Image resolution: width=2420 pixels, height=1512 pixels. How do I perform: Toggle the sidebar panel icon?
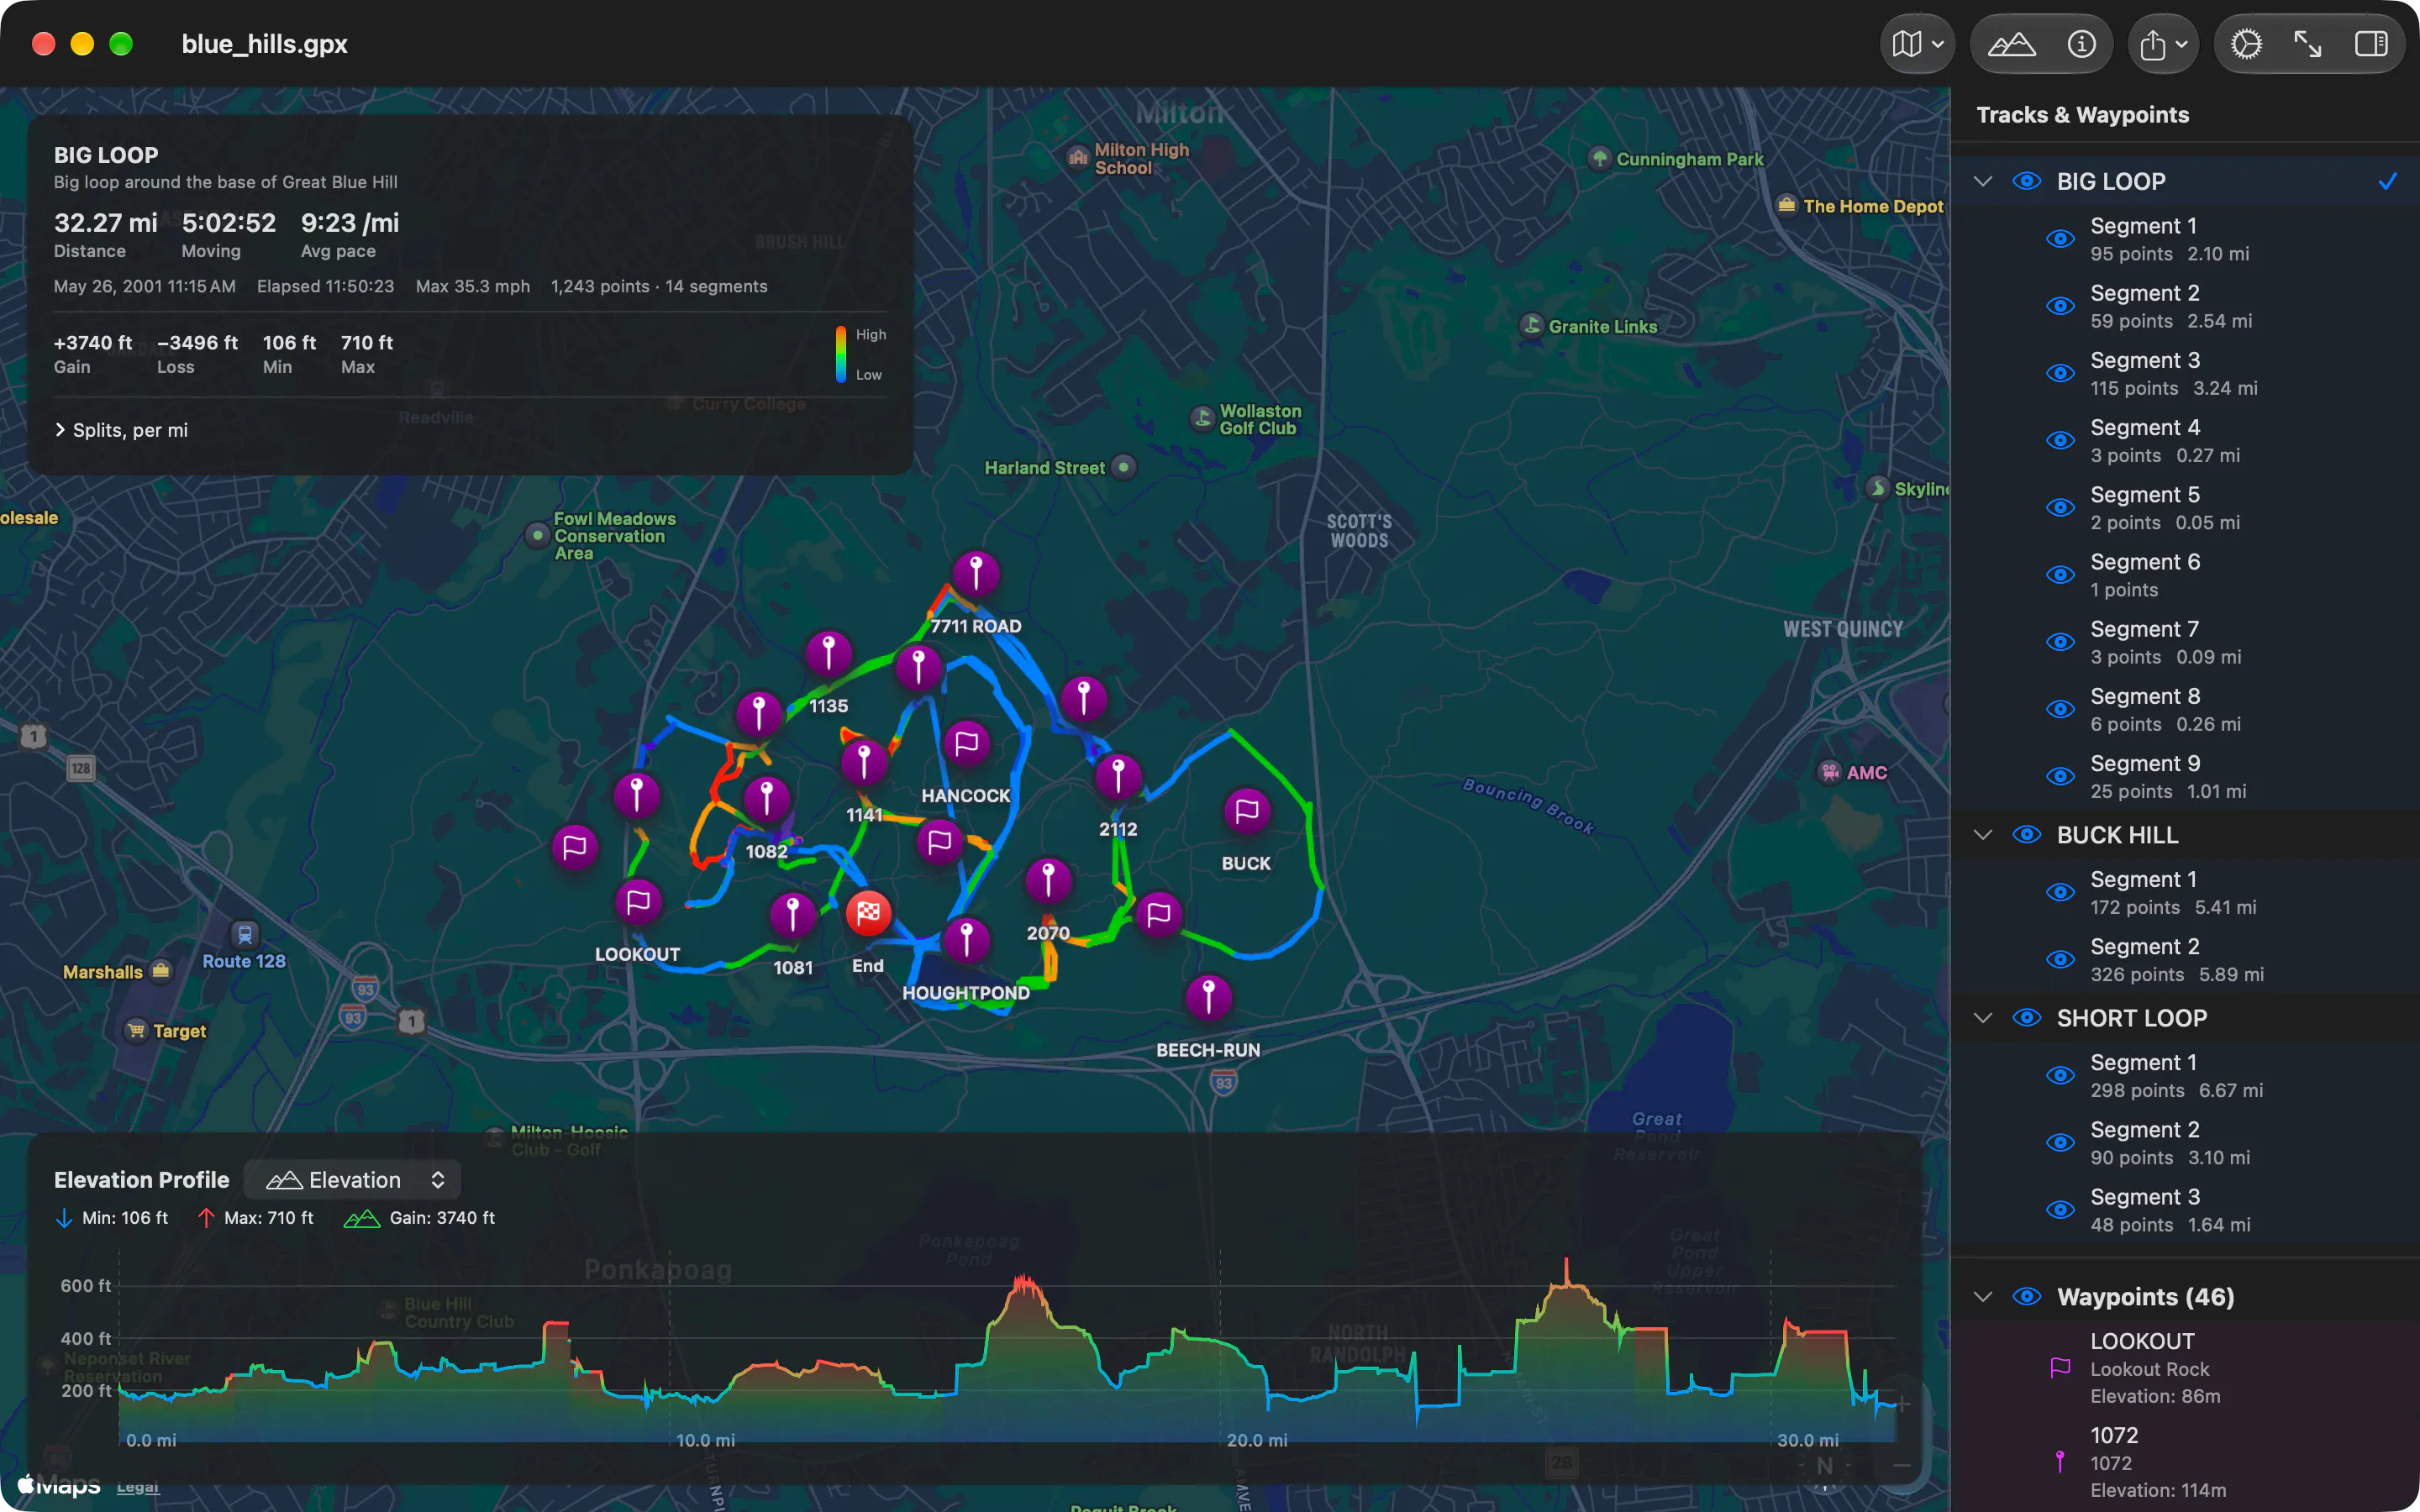[x=2371, y=44]
